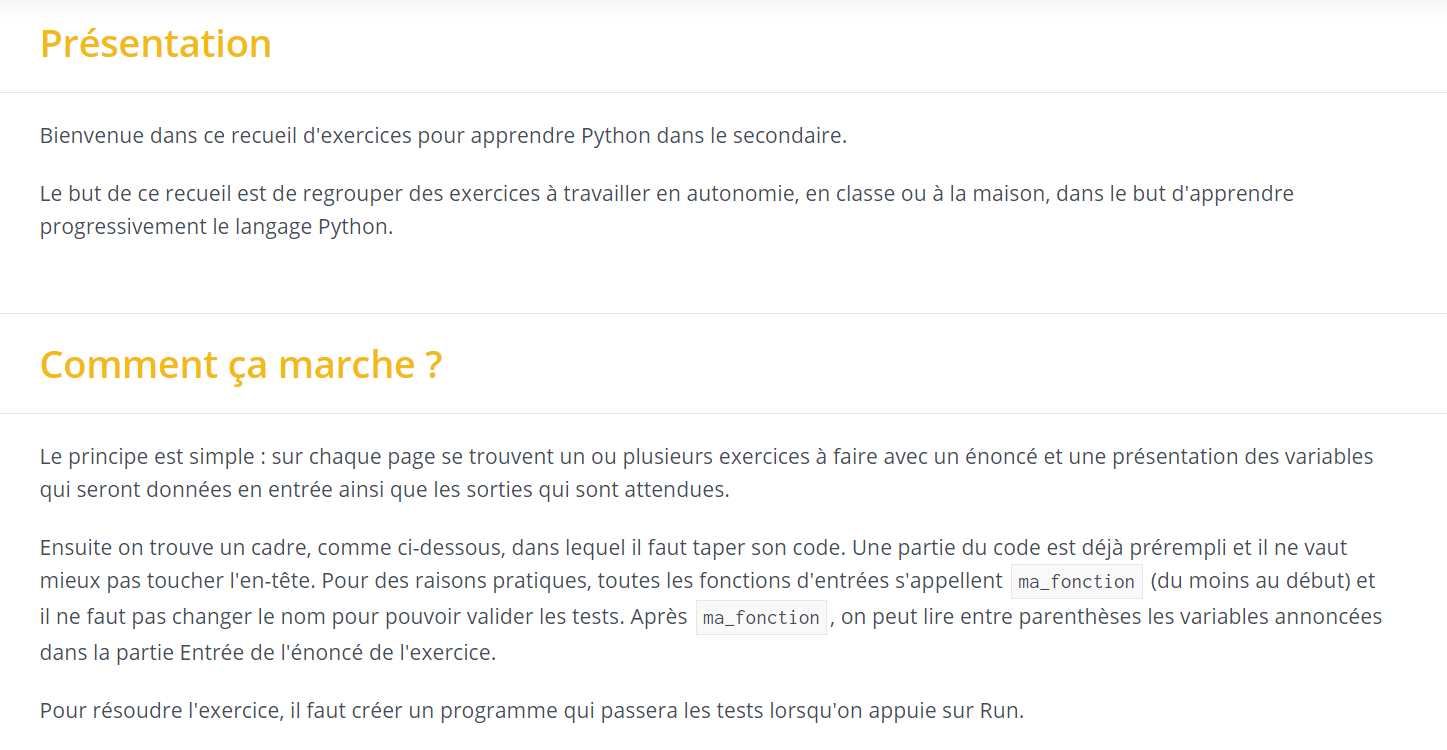Click the divider line below Comment ça marche ?
The image size is (1447, 750).
pyautogui.click(x=723, y=413)
